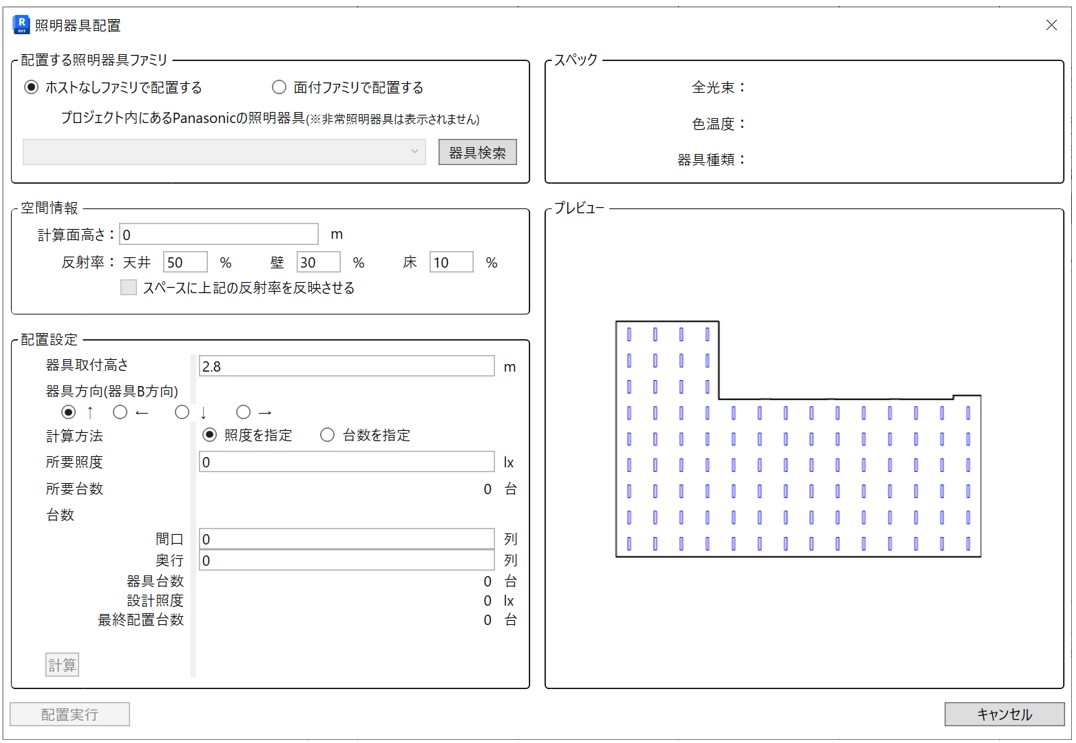Image resolution: width=1076 pixels, height=743 pixels.
Task: Select the up arrow fixture direction
Action: [x=69, y=411]
